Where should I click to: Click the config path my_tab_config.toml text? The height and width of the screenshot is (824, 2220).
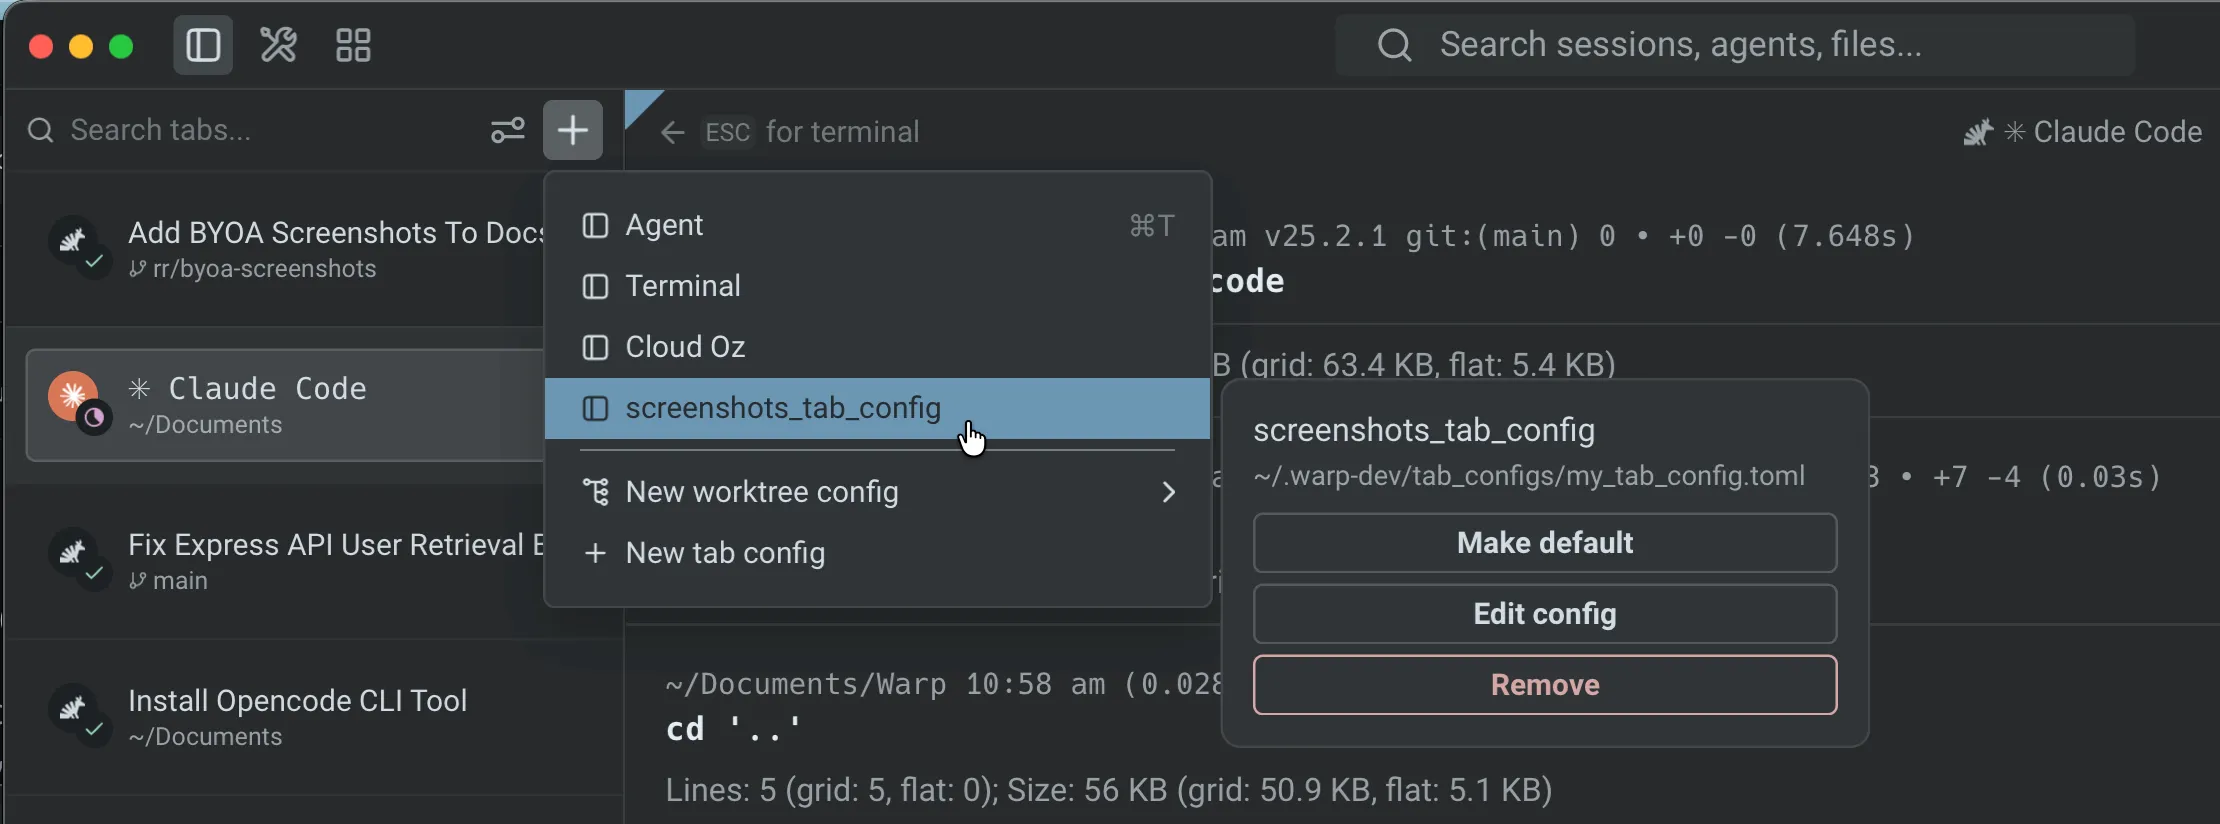click(x=1529, y=476)
